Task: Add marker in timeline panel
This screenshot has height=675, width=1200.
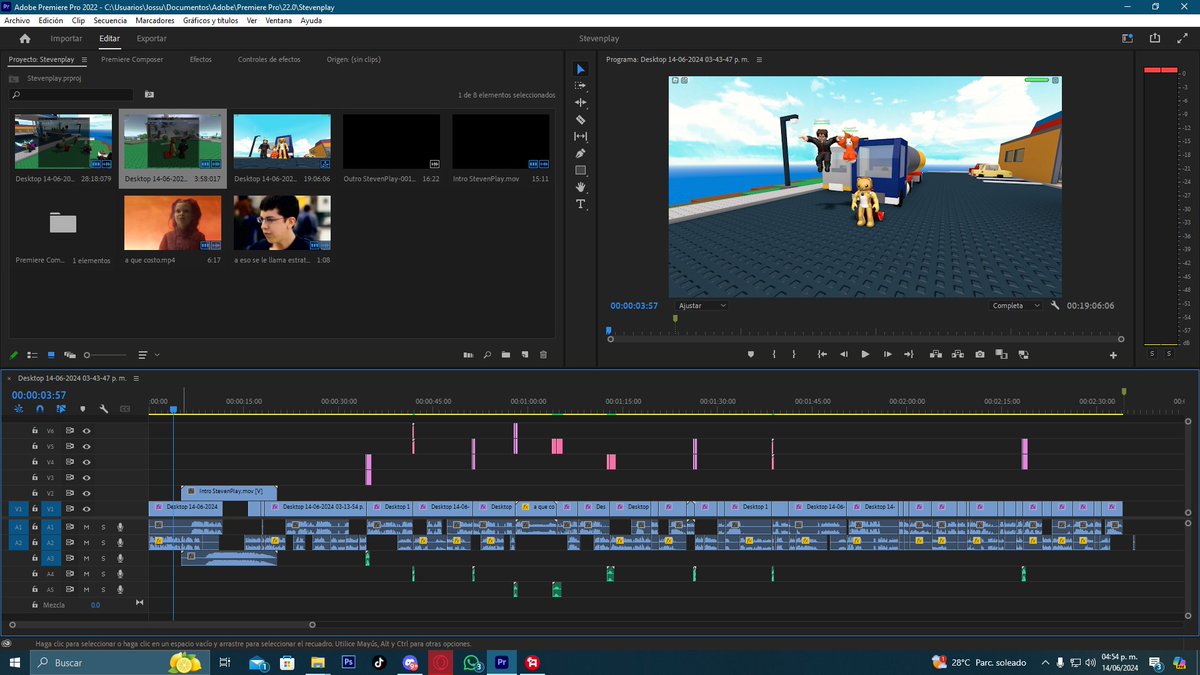Action: pyautogui.click(x=82, y=409)
